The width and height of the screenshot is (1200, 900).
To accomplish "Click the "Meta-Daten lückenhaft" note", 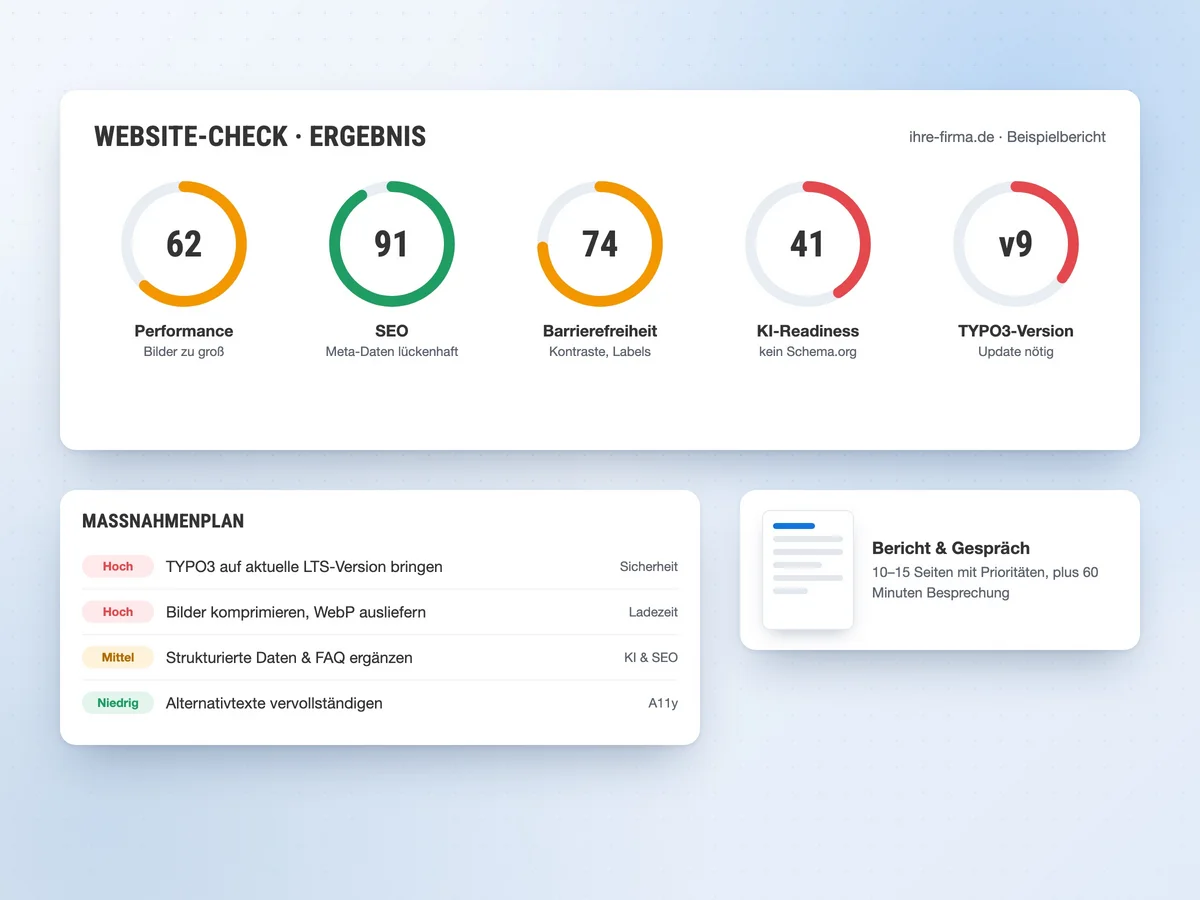I will (392, 352).
